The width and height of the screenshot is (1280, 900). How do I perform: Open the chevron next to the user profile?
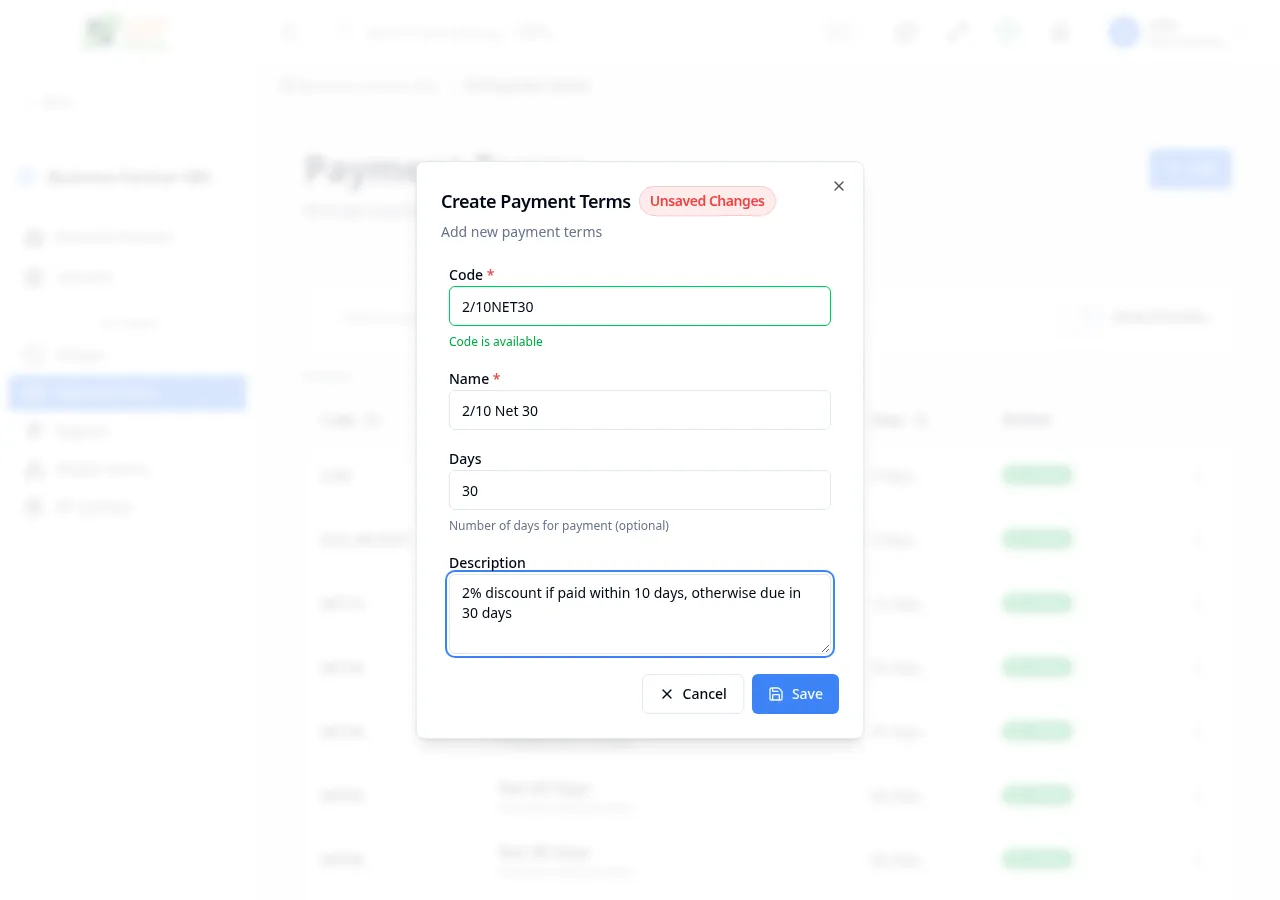pos(1240,32)
